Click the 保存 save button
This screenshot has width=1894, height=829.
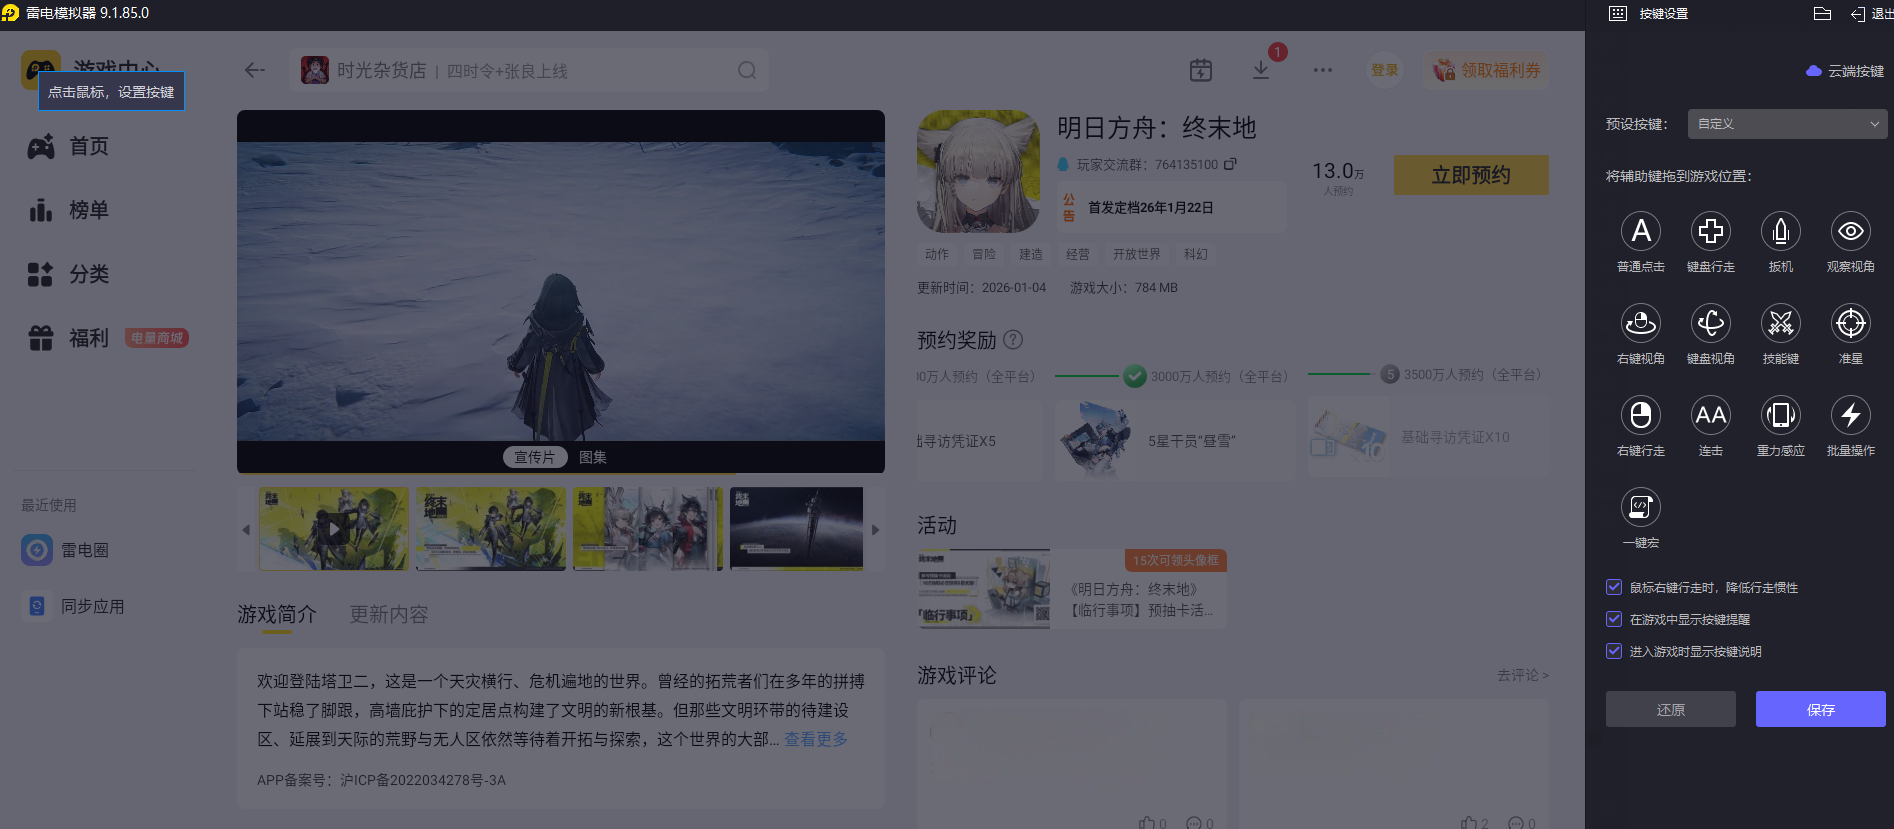click(1820, 709)
